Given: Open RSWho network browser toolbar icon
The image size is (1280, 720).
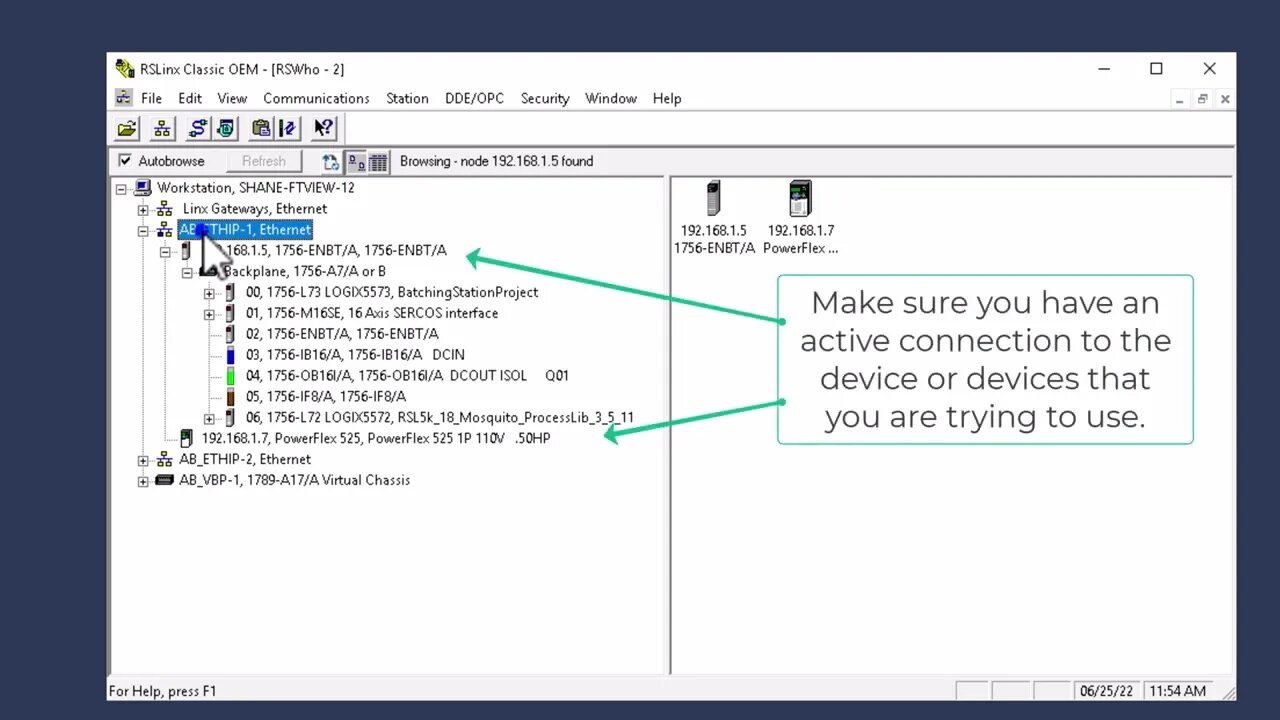Looking at the screenshot, I should [162, 128].
